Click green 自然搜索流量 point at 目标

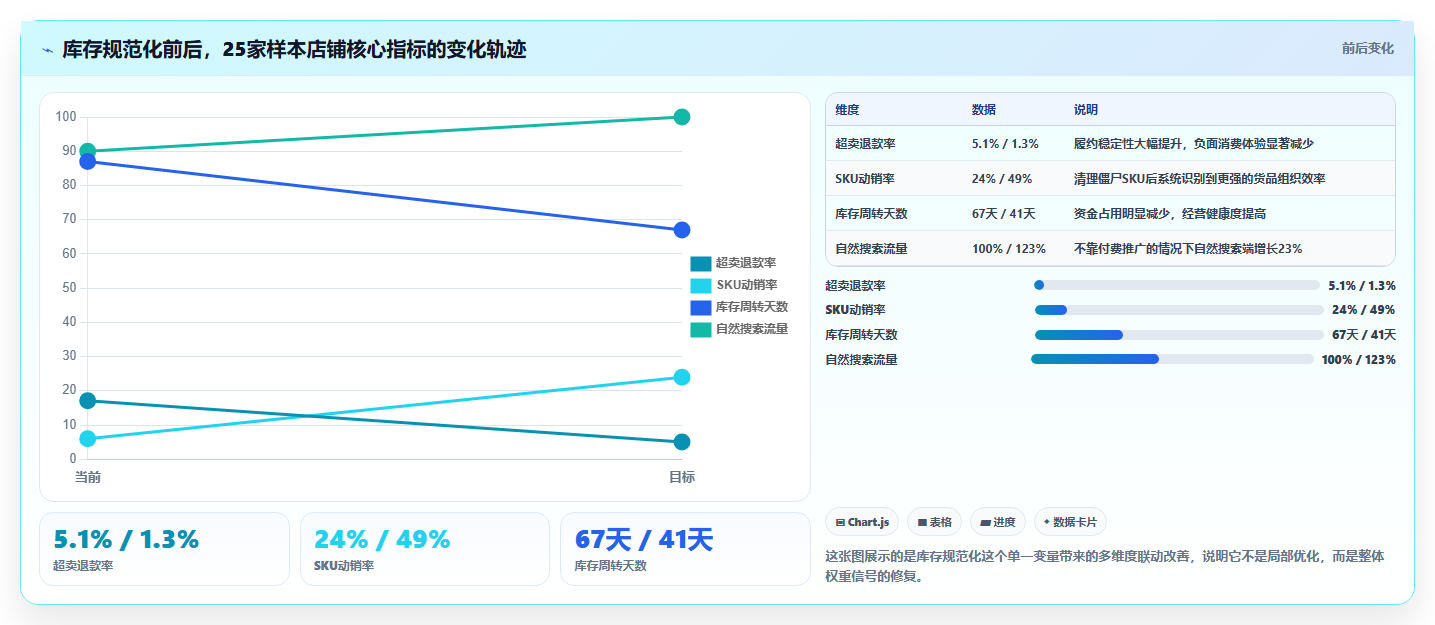coord(682,117)
